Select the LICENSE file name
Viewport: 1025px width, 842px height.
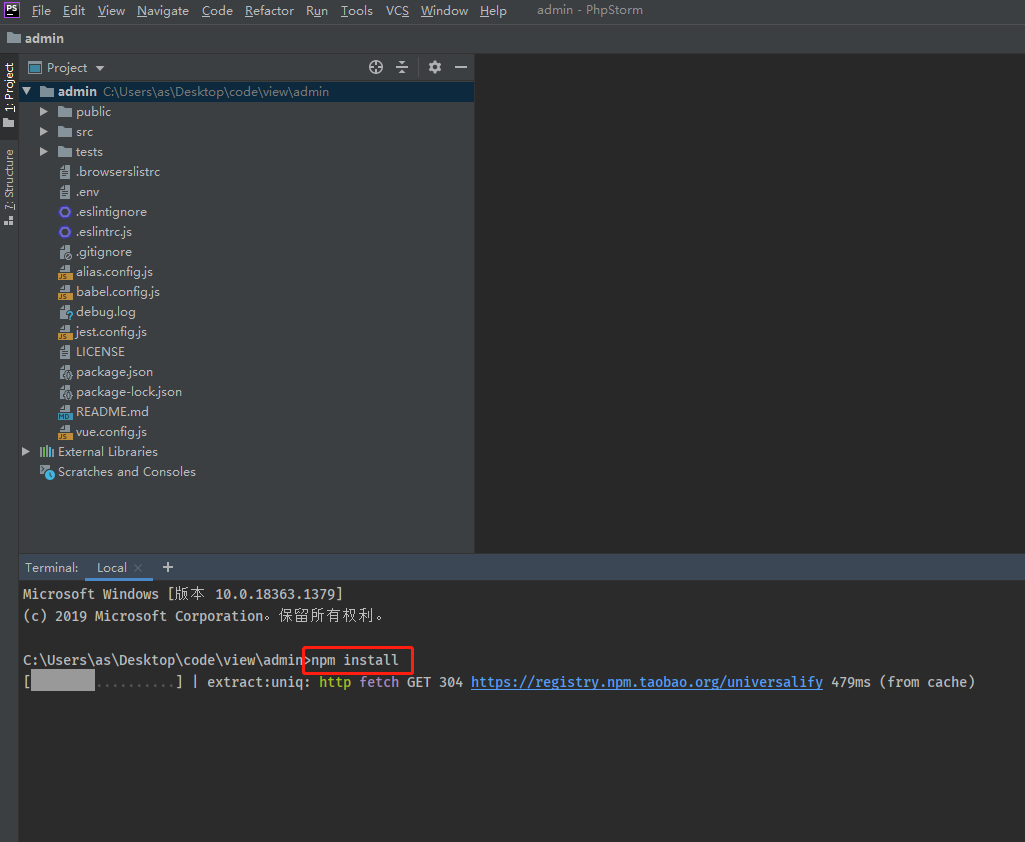pyautogui.click(x=100, y=352)
